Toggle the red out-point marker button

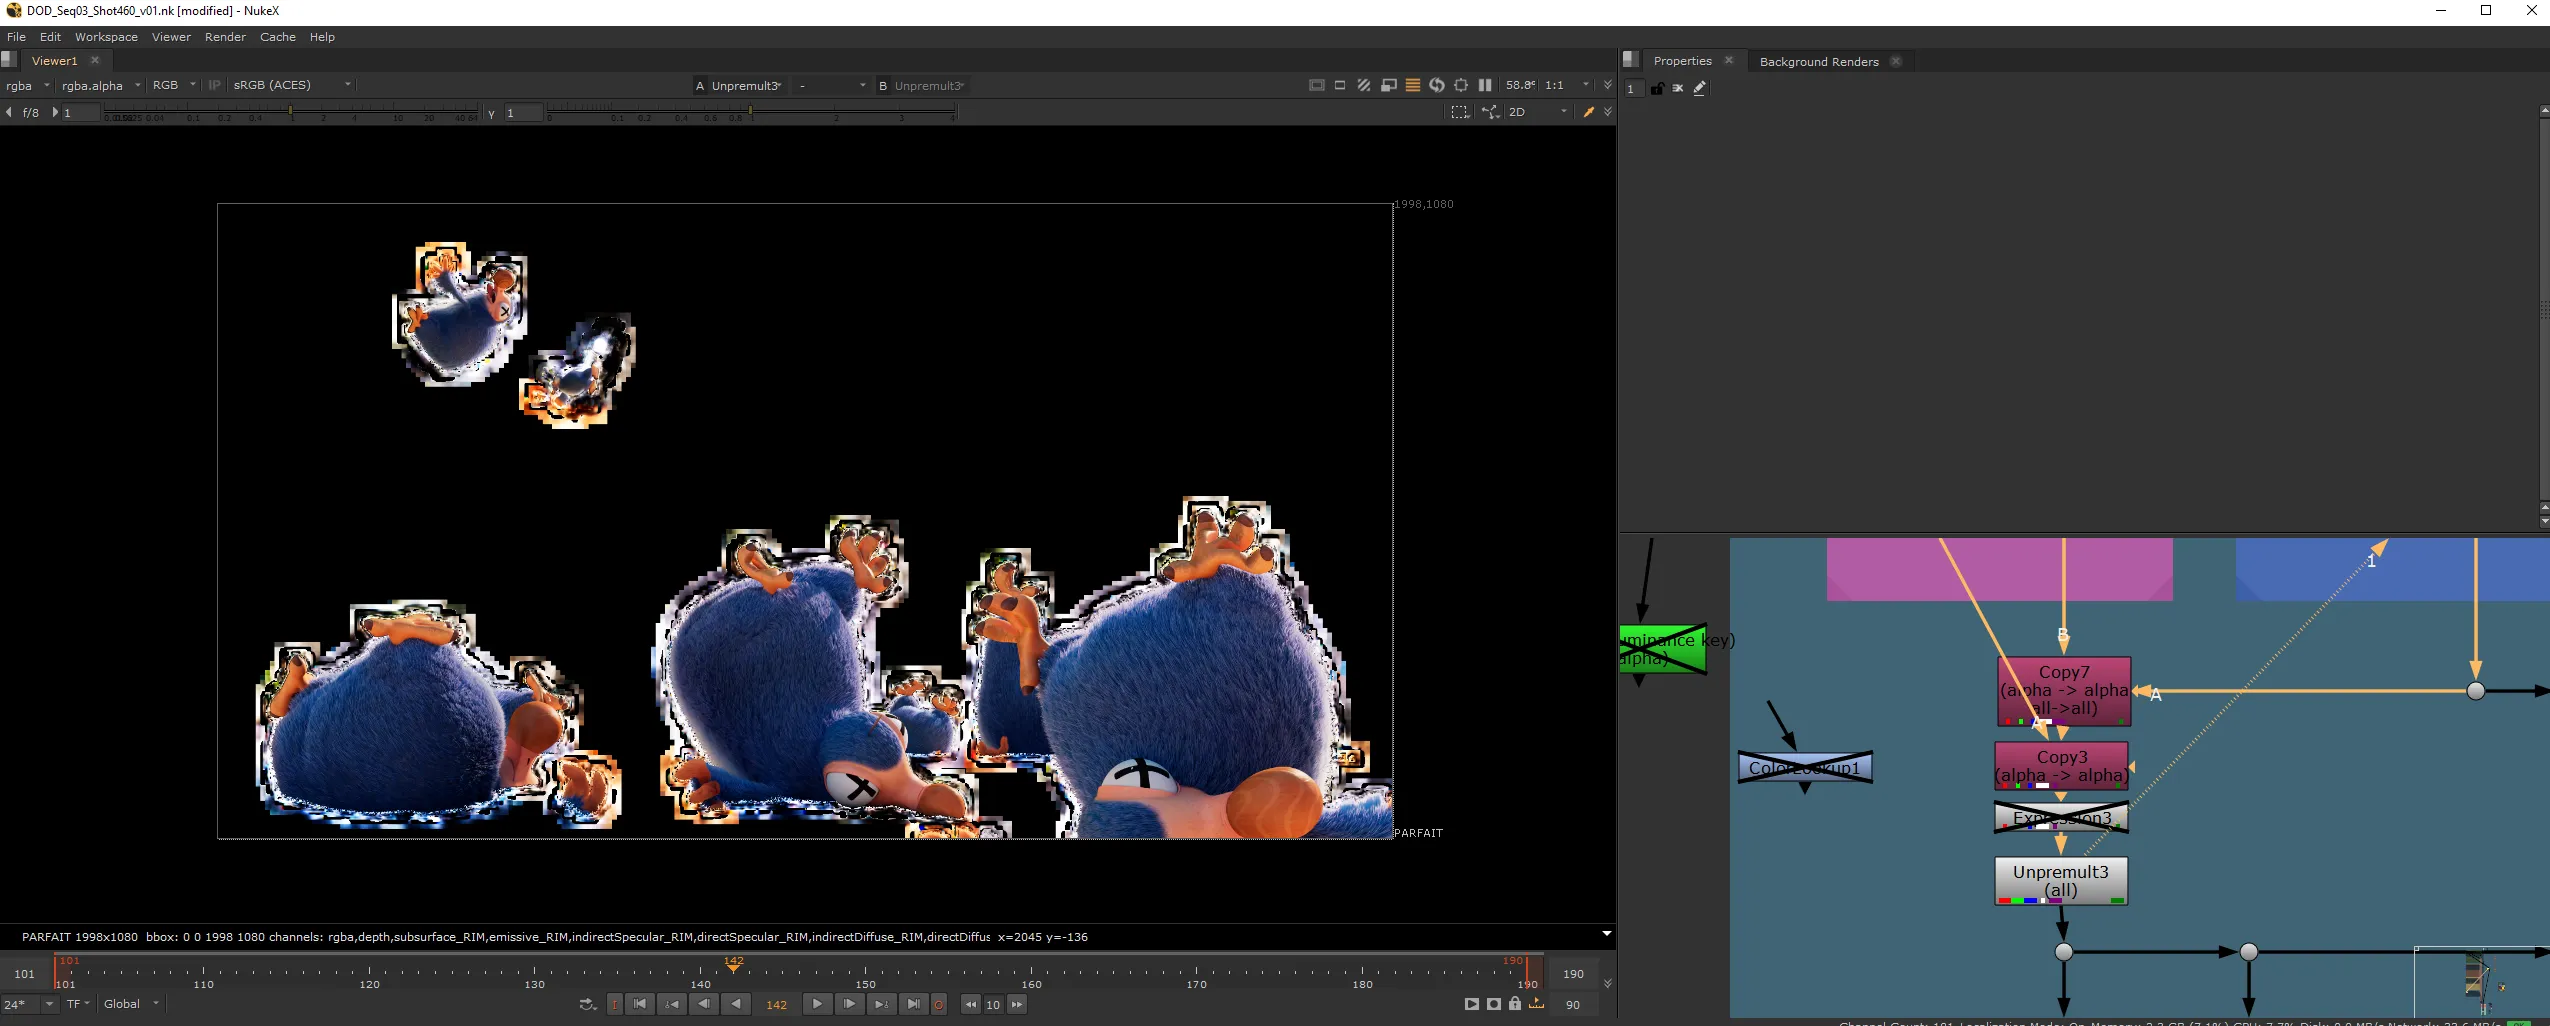pos(938,1005)
